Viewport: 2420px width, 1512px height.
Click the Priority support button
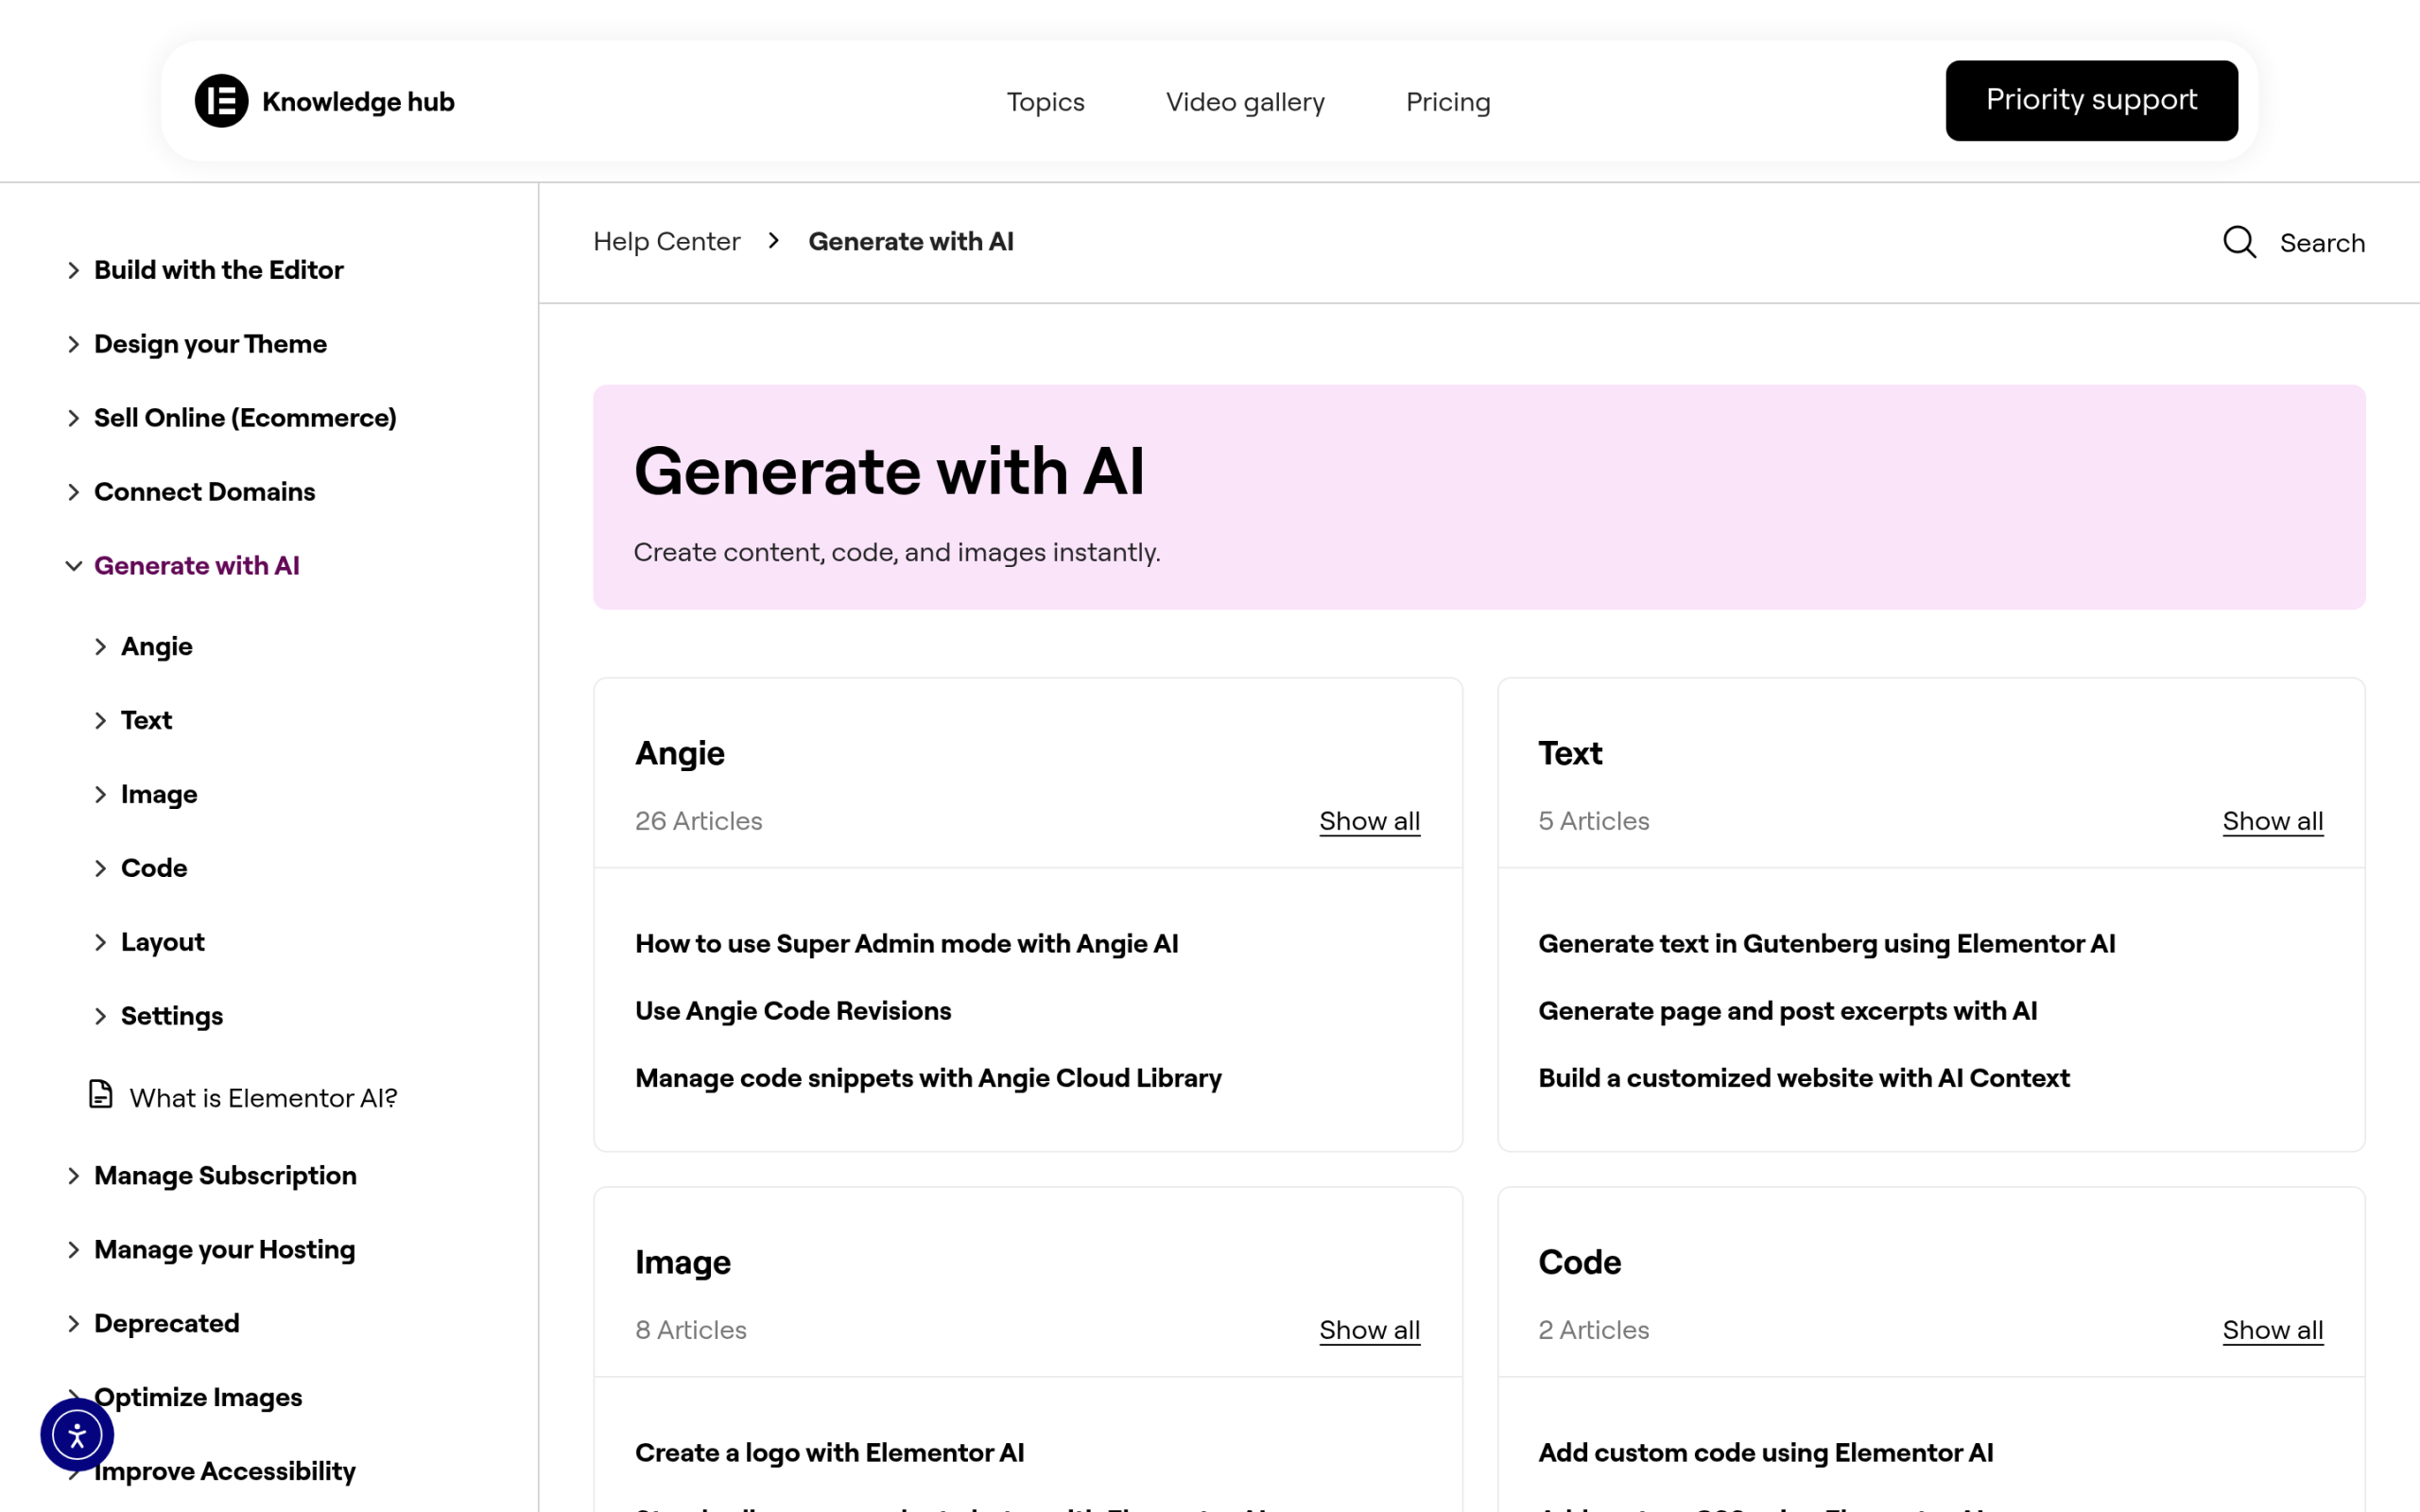click(x=2091, y=100)
